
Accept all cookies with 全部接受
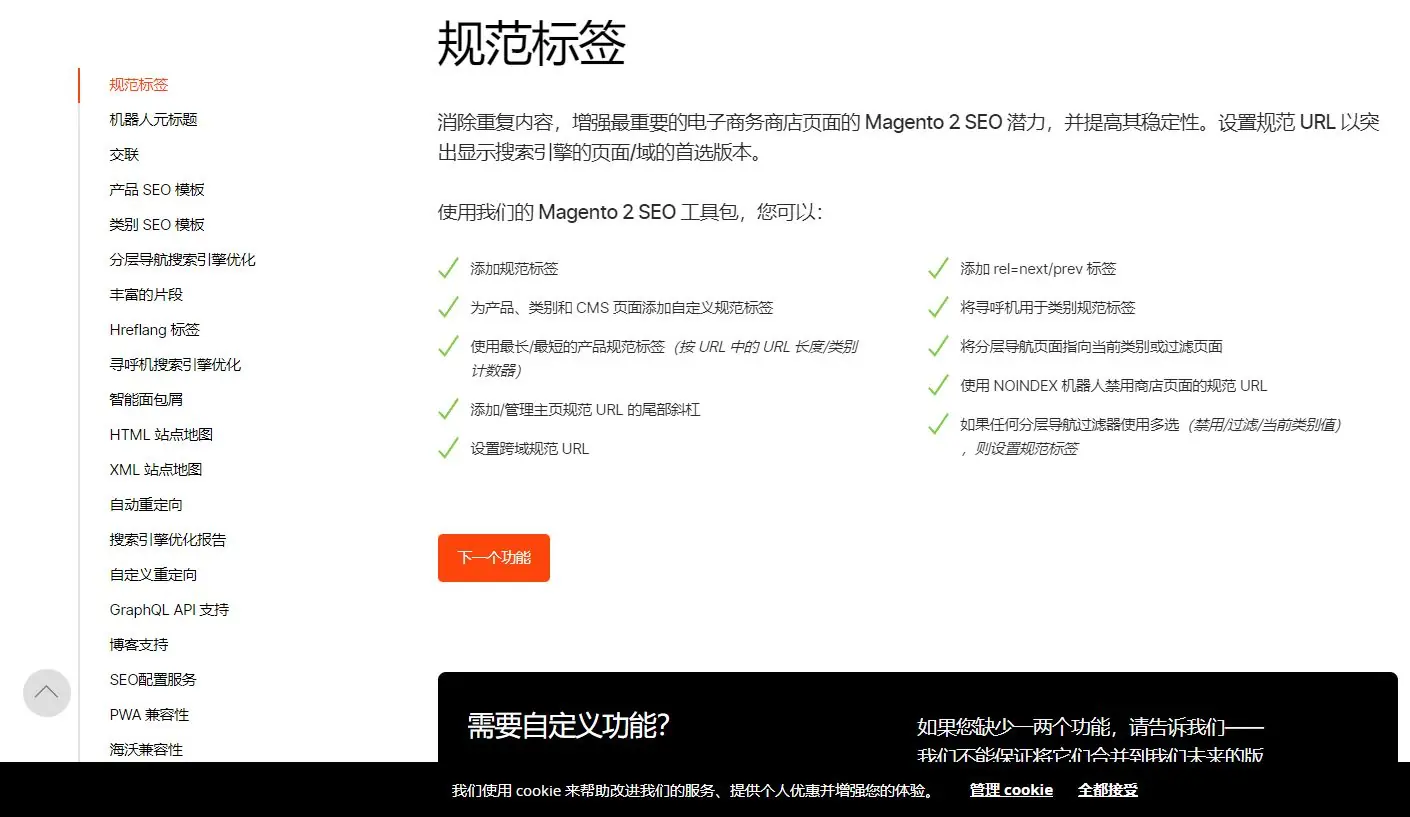pyautogui.click(x=1107, y=790)
